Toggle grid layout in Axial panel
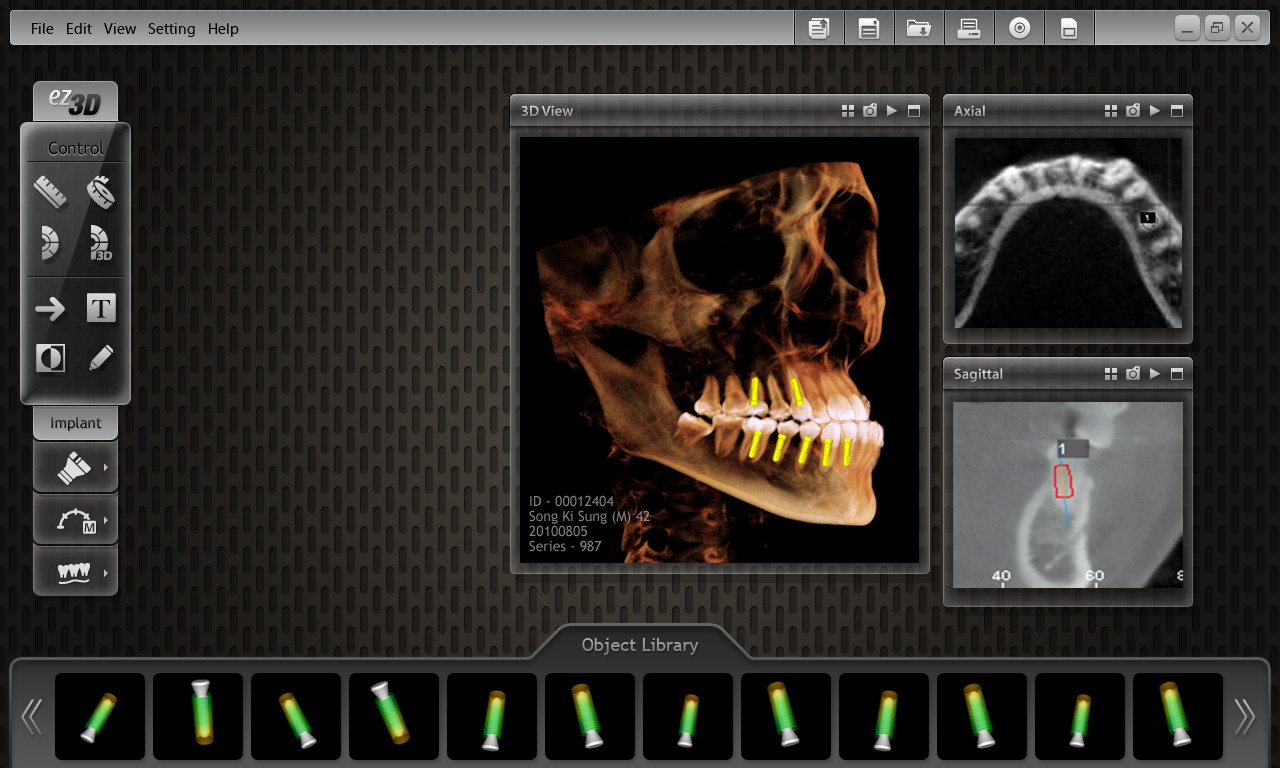 [x=1111, y=111]
